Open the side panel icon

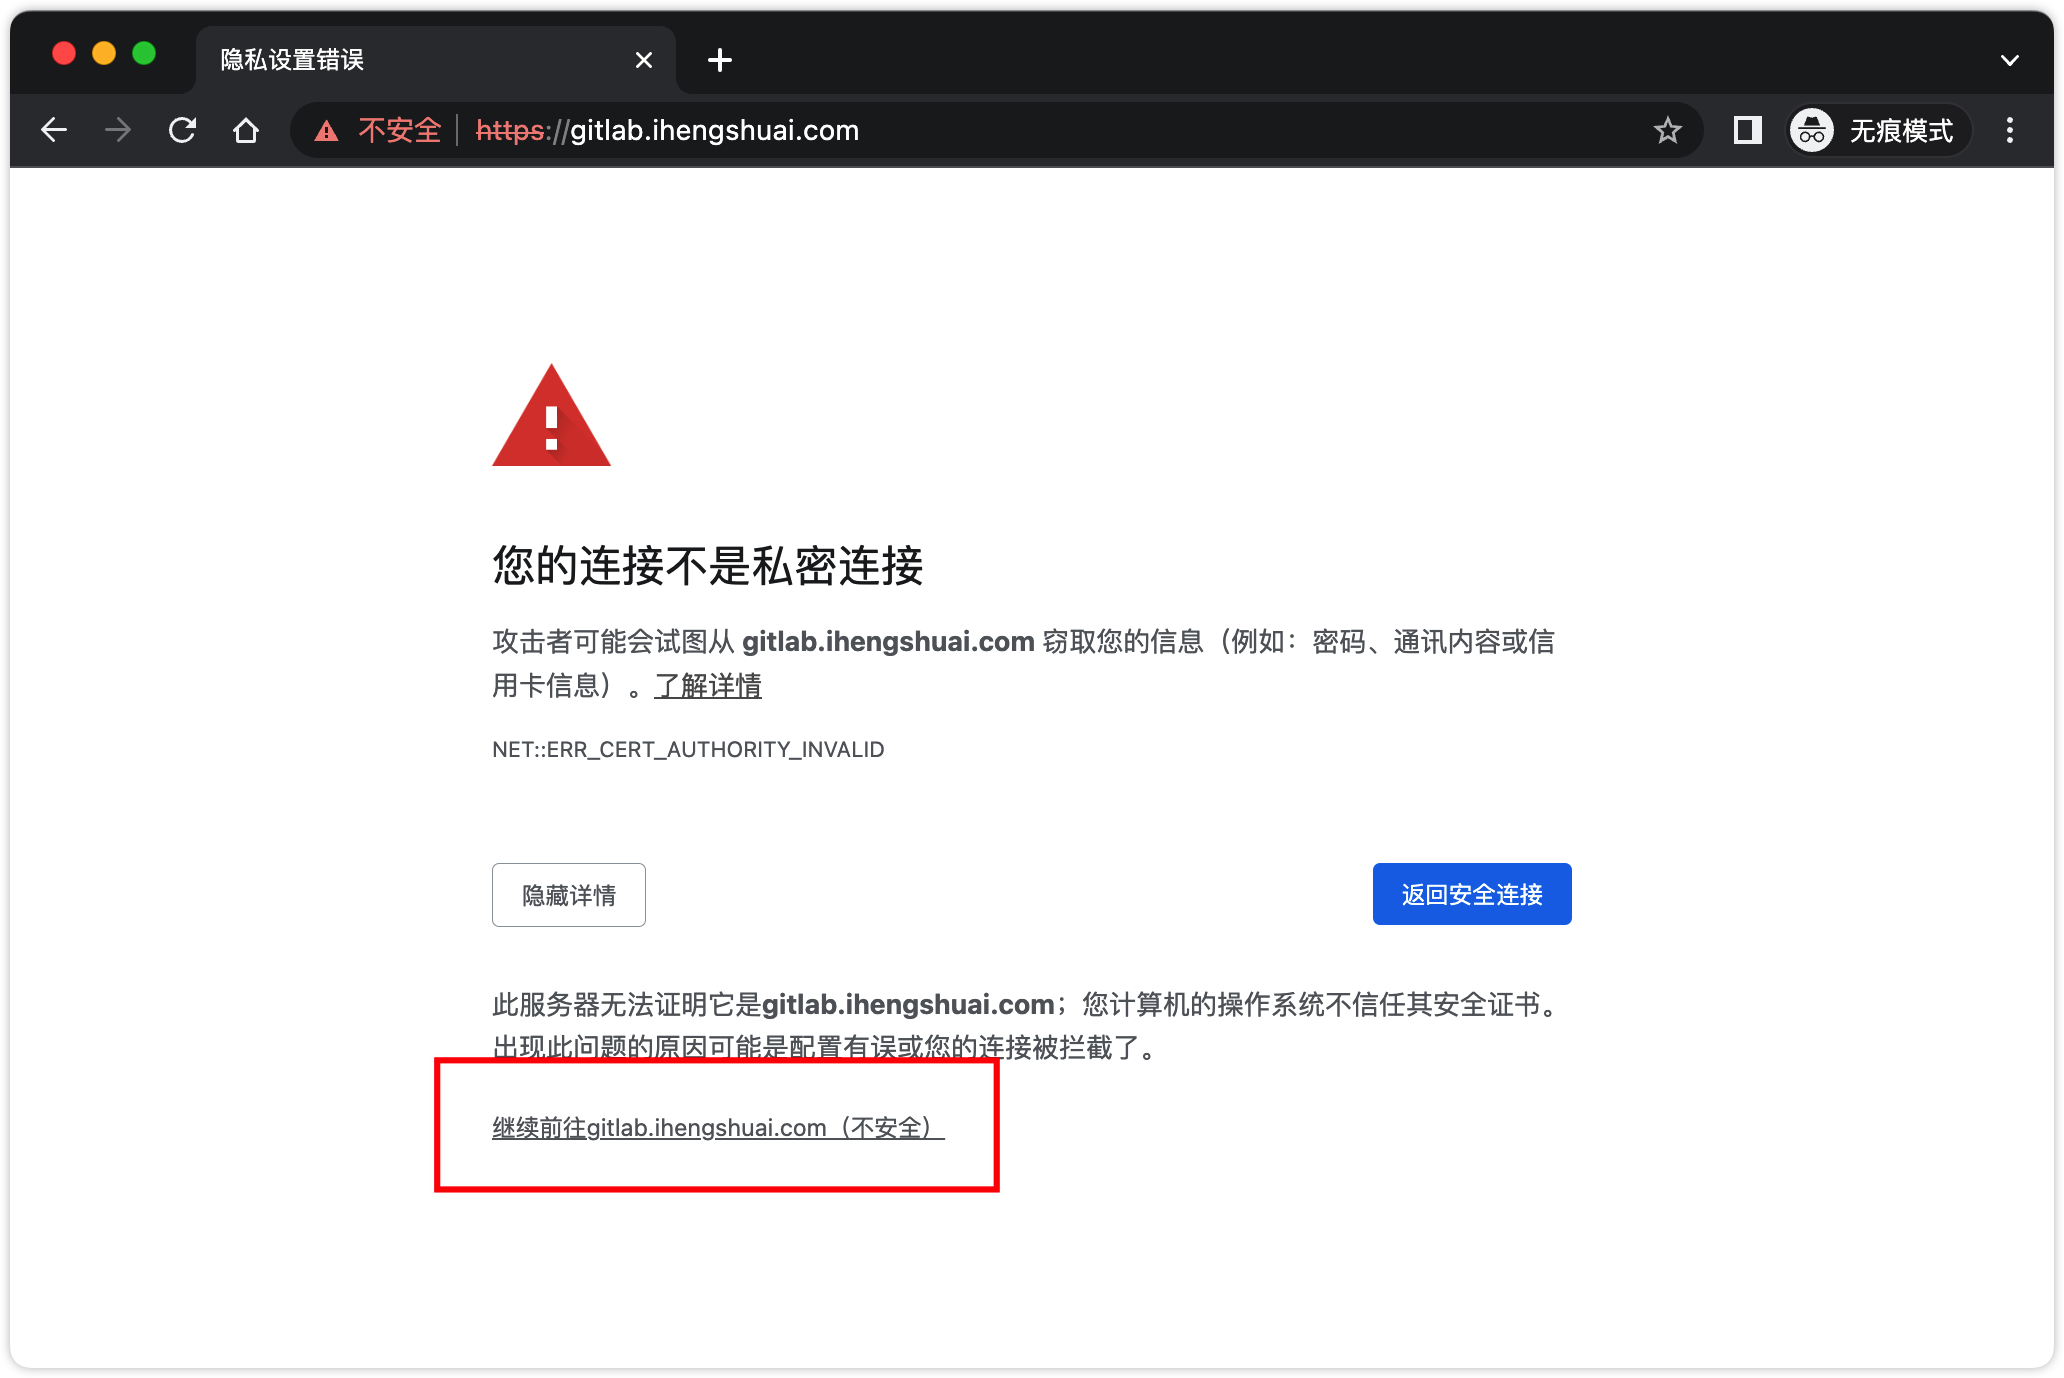[1746, 130]
